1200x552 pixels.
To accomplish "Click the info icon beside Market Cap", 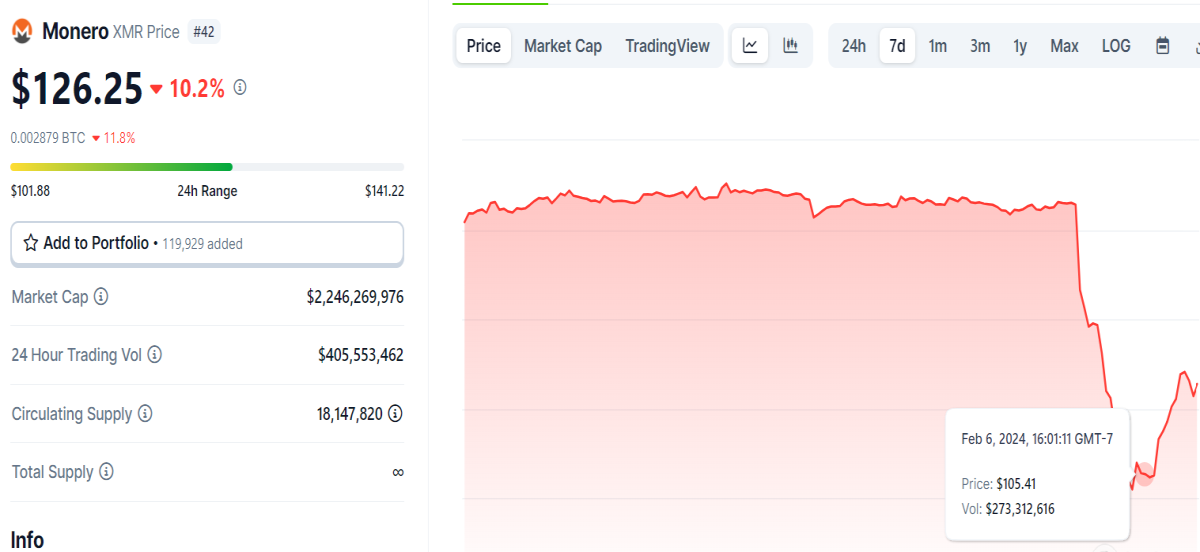I will (101, 297).
